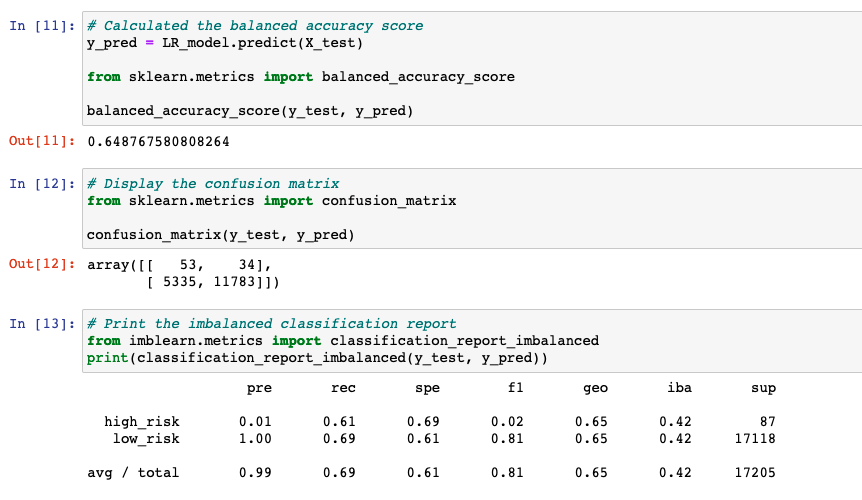
Task: Click the 'iba' column header
Action: tap(679, 388)
